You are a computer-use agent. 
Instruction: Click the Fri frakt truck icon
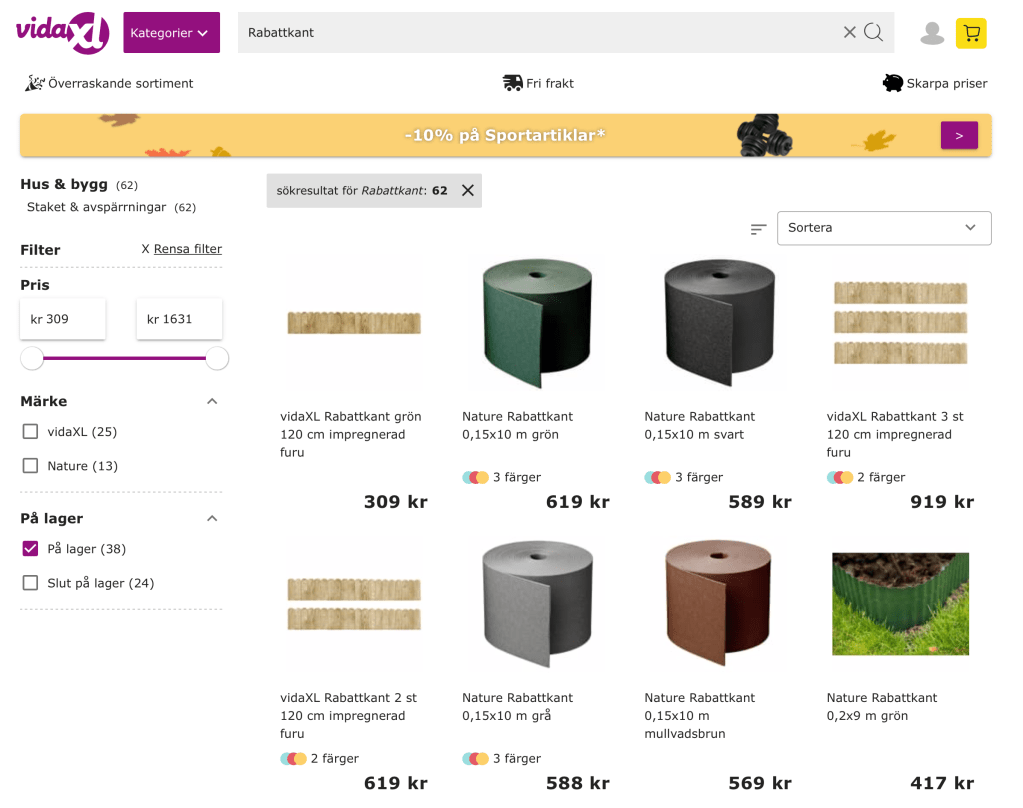513,83
